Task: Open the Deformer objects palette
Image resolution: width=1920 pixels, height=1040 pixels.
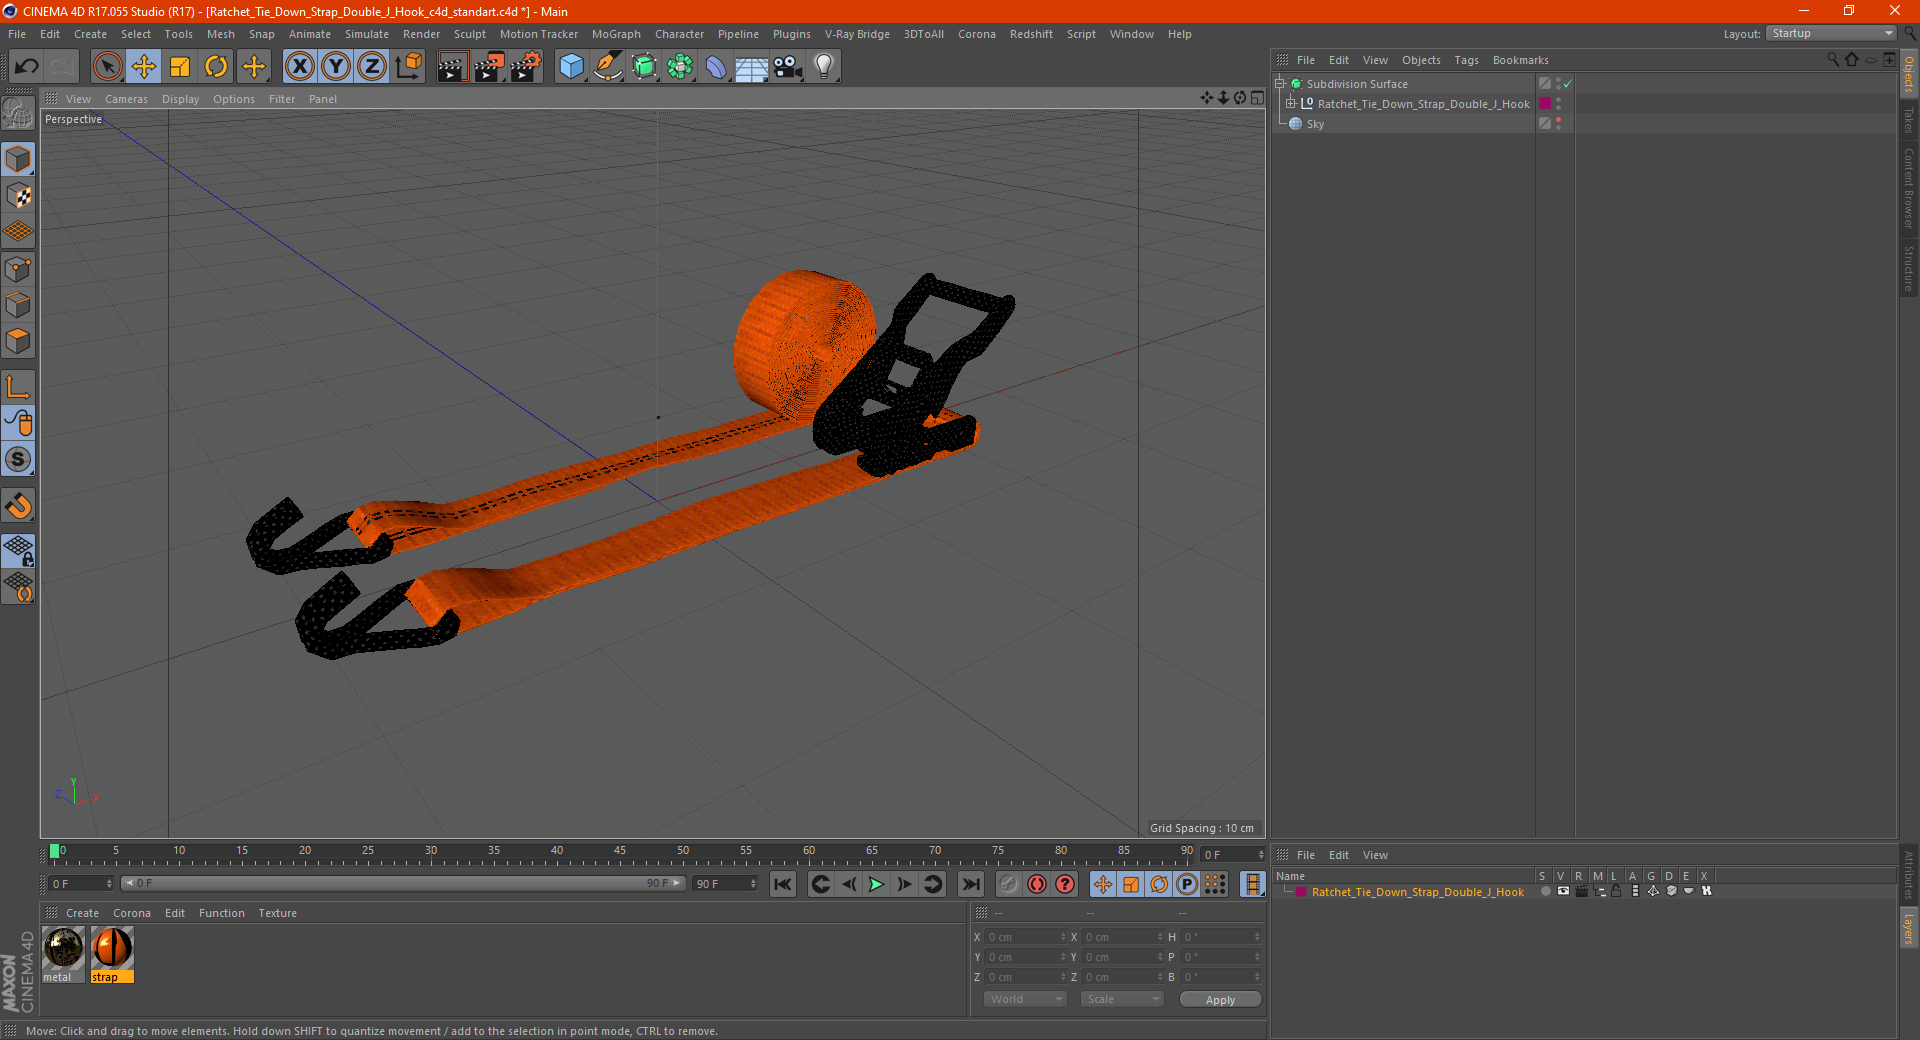Action: tap(717, 67)
